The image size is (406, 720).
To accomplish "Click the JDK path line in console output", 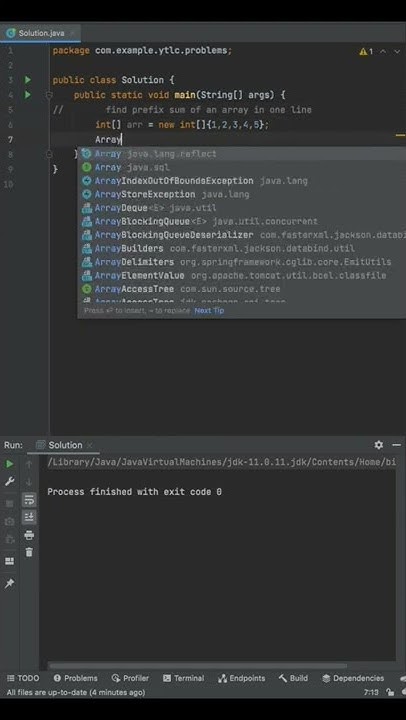I will tap(221, 462).
